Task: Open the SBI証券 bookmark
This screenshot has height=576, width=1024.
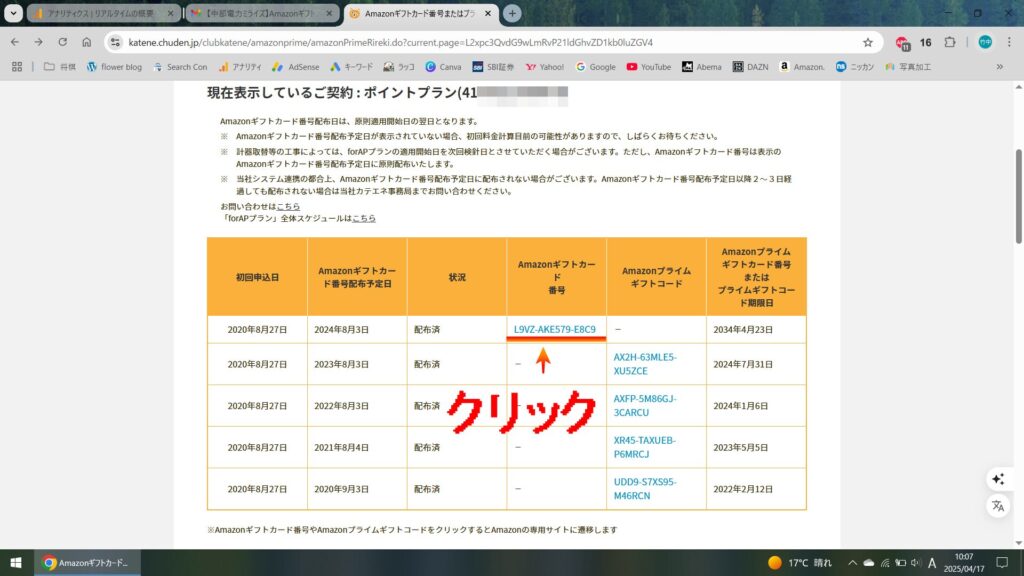Action: (493, 67)
